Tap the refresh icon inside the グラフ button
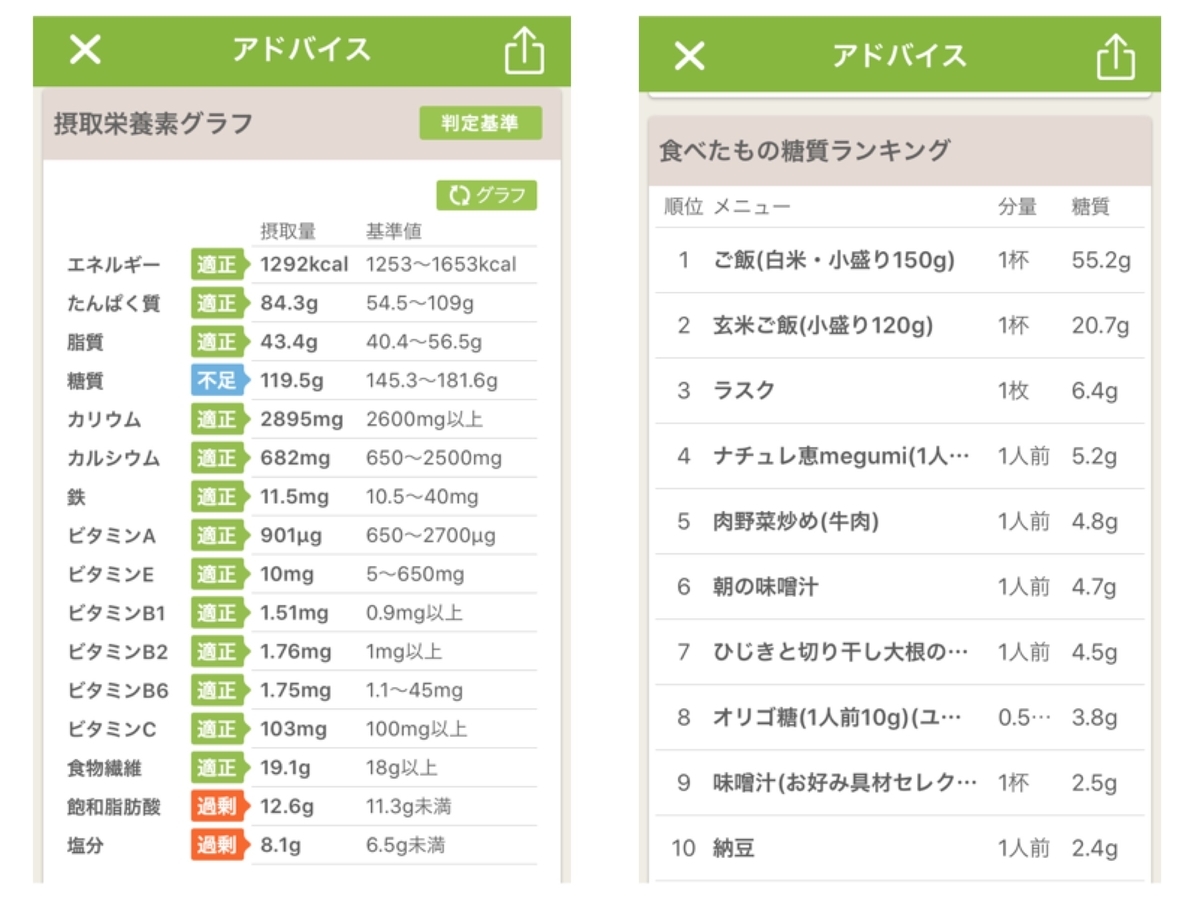The image size is (1200, 900). tap(460, 197)
